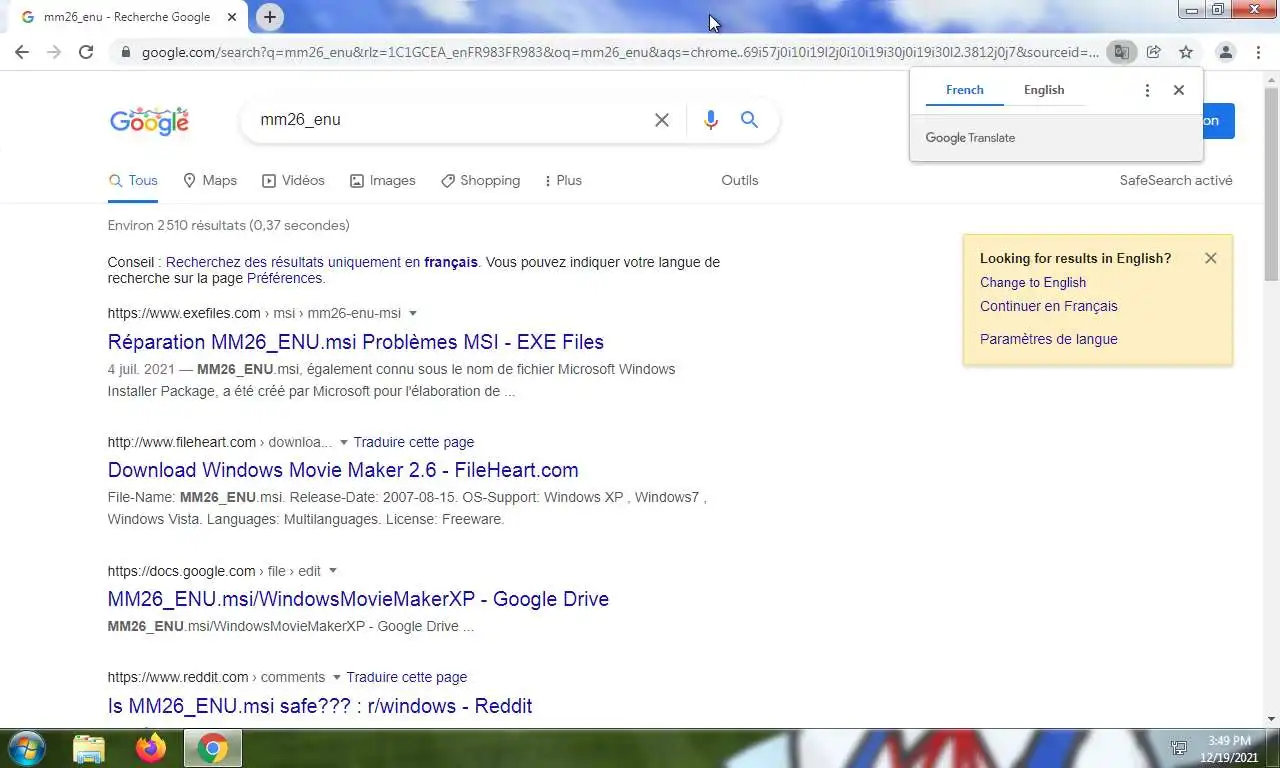This screenshot has height=768, width=1280.
Task: Select the Tous results tab
Action: click(133, 181)
